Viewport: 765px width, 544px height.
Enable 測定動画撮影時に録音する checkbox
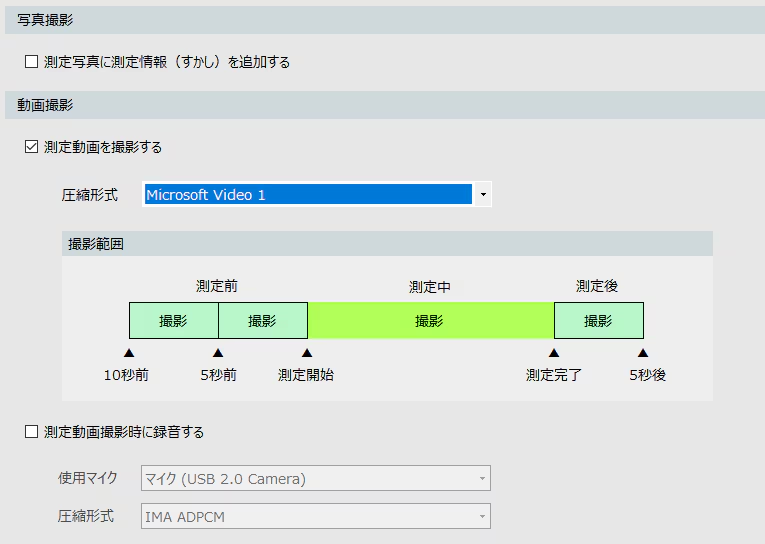point(31,432)
